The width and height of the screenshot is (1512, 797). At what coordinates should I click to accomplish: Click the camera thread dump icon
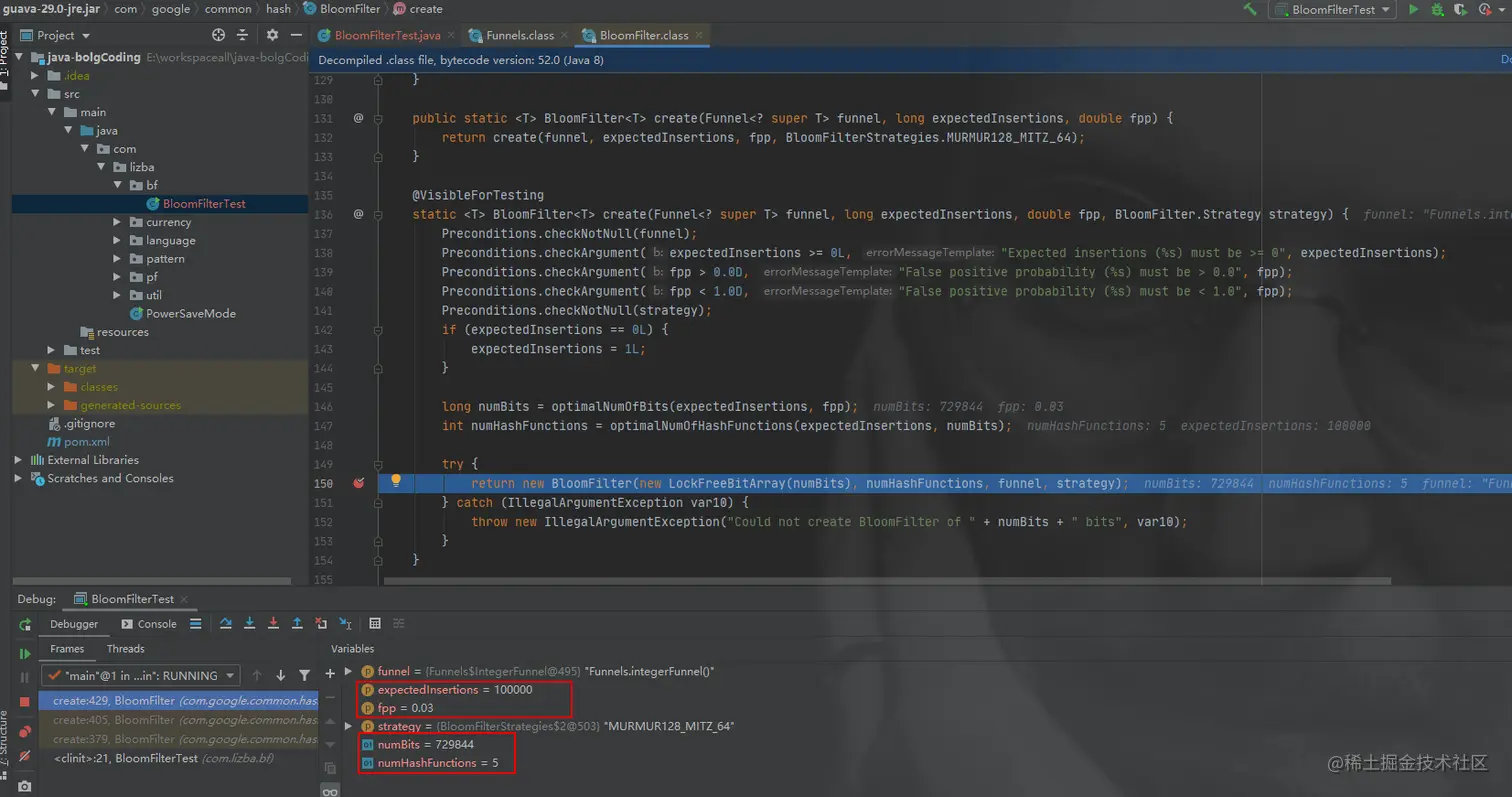pos(25,787)
